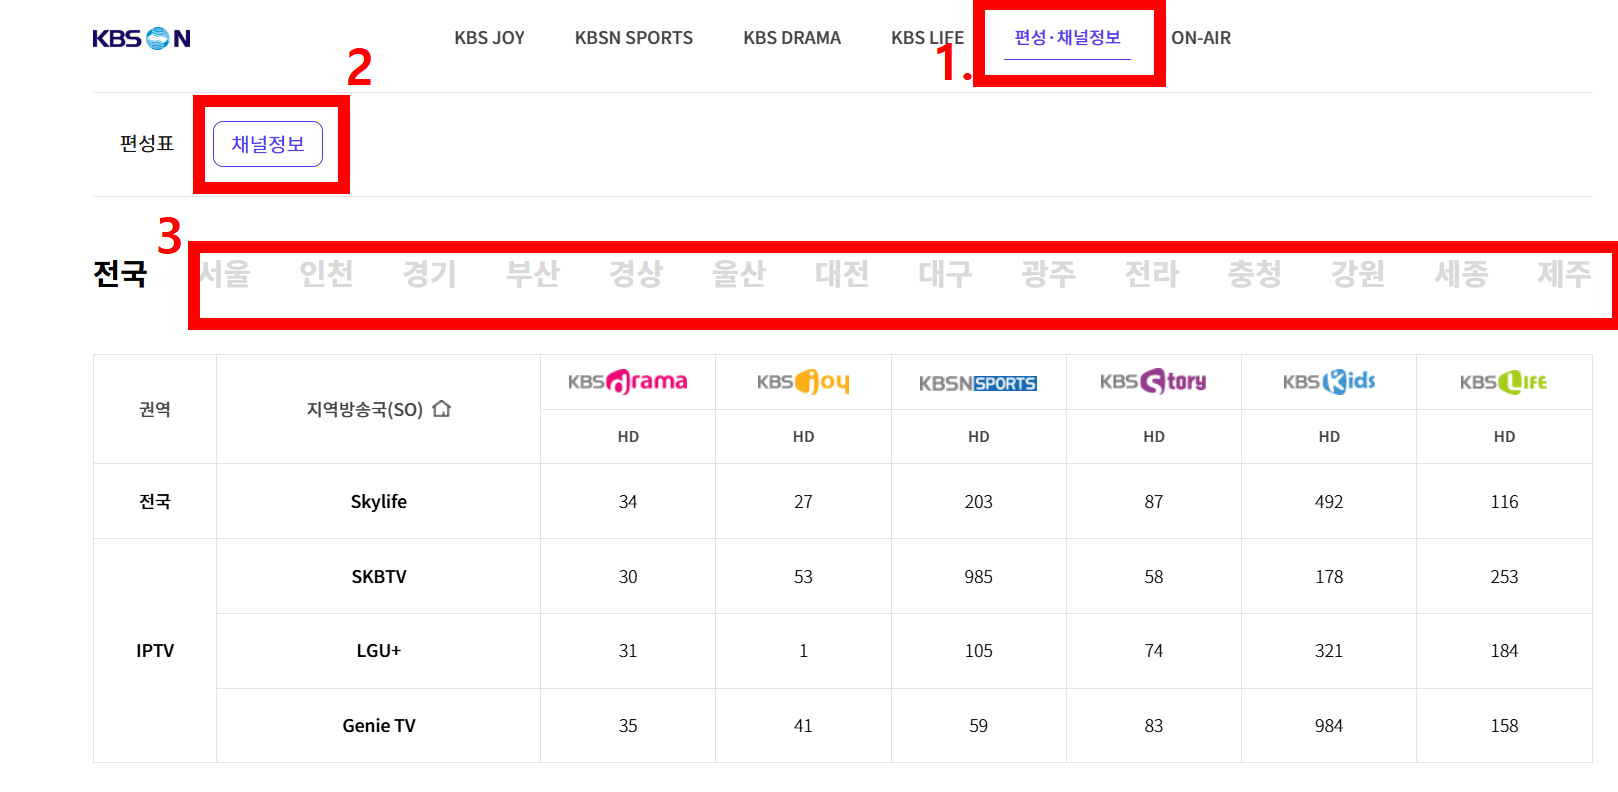Click Skylife KBS Kids channel 492
This screenshot has width=1618, height=792.
(x=1329, y=502)
